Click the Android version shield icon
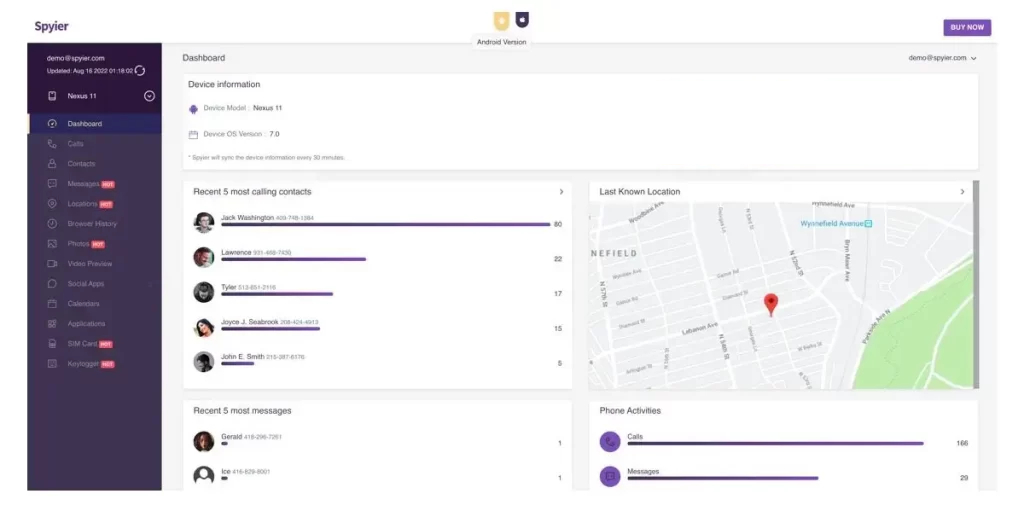The width and height of the screenshot is (1024, 511). [501, 20]
